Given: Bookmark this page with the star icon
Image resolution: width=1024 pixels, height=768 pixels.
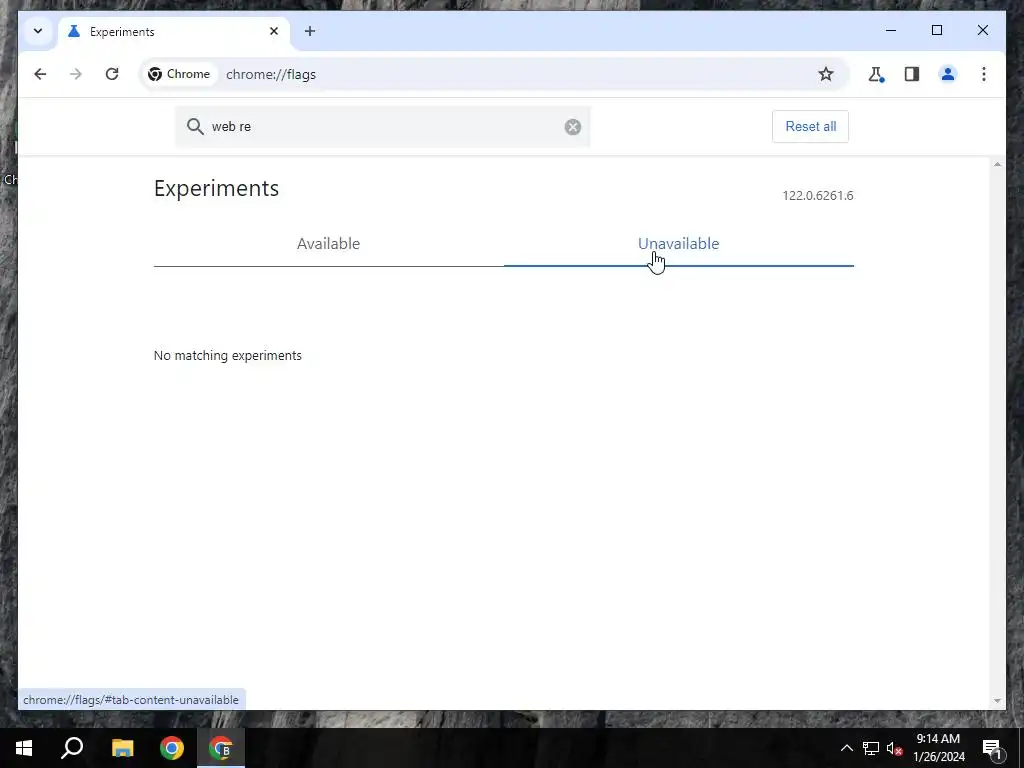Looking at the screenshot, I should coord(825,74).
